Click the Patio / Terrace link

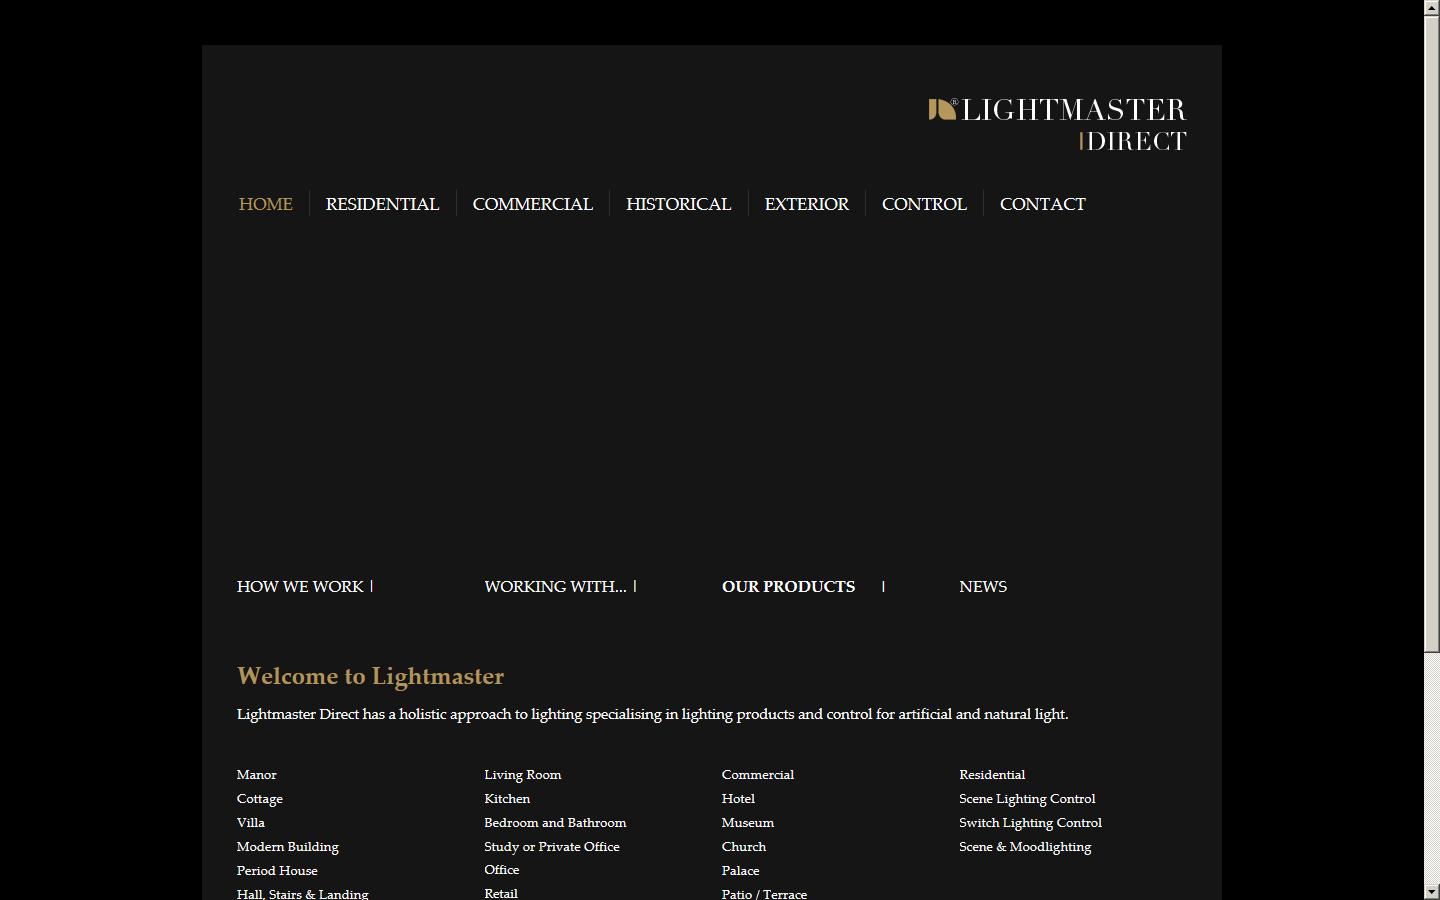(764, 893)
